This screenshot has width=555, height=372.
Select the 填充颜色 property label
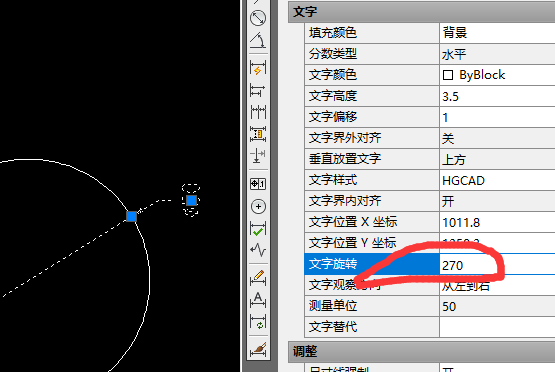click(333, 33)
